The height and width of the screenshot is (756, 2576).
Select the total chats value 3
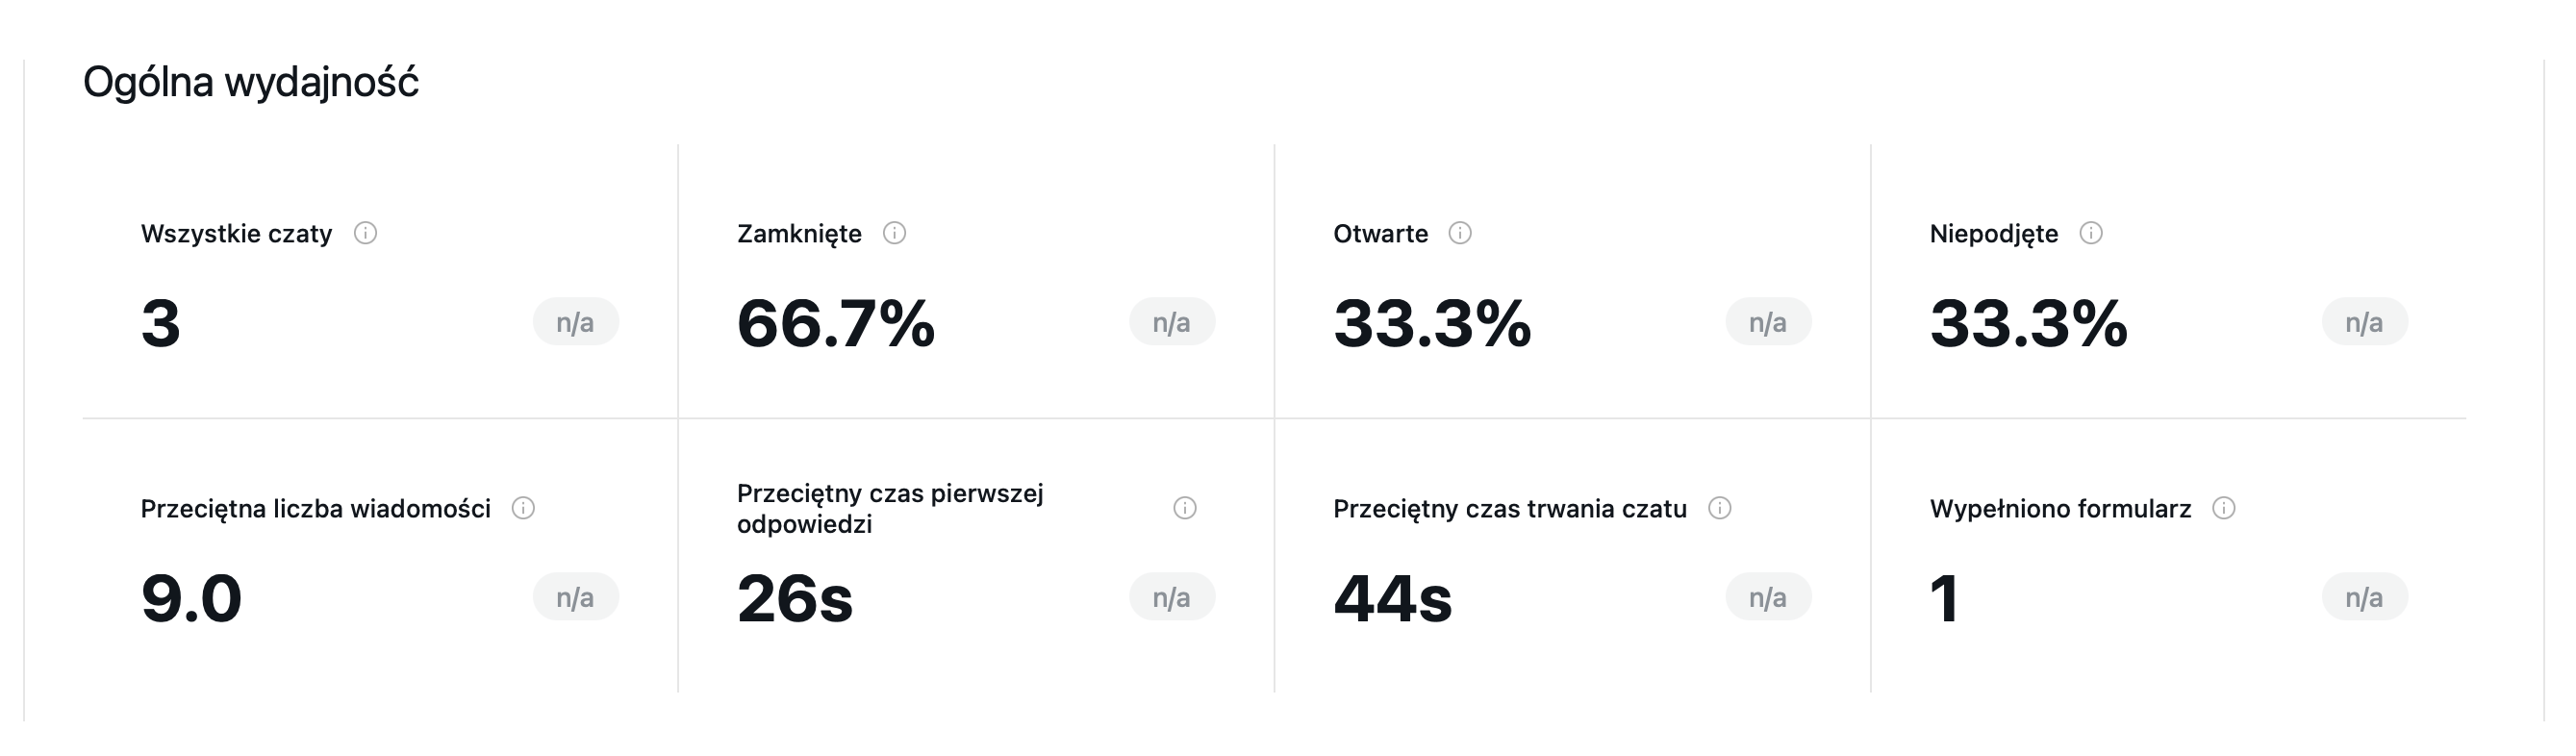pyautogui.click(x=161, y=323)
